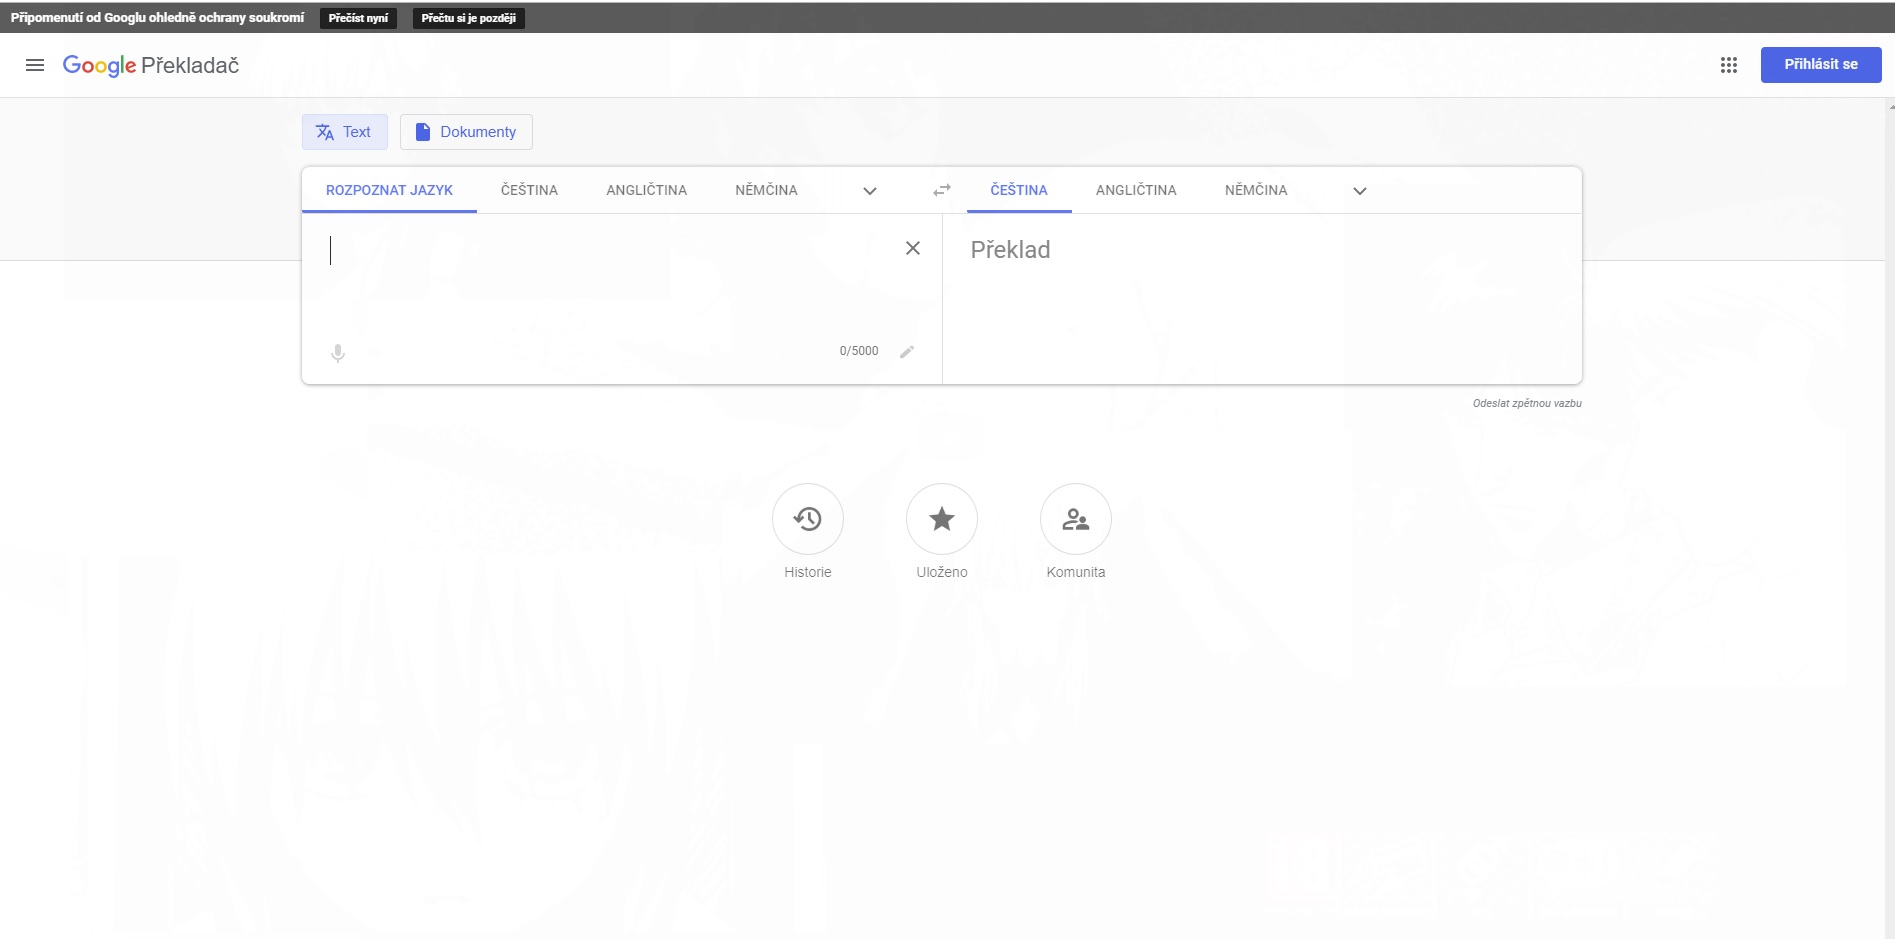Open translation History
This screenshot has width=1895, height=939.
[x=808, y=519]
